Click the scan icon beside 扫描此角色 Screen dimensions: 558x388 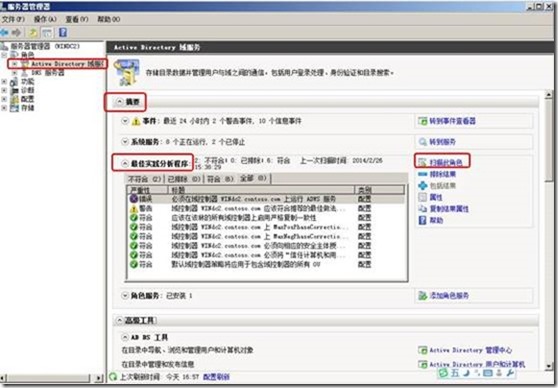pos(422,162)
